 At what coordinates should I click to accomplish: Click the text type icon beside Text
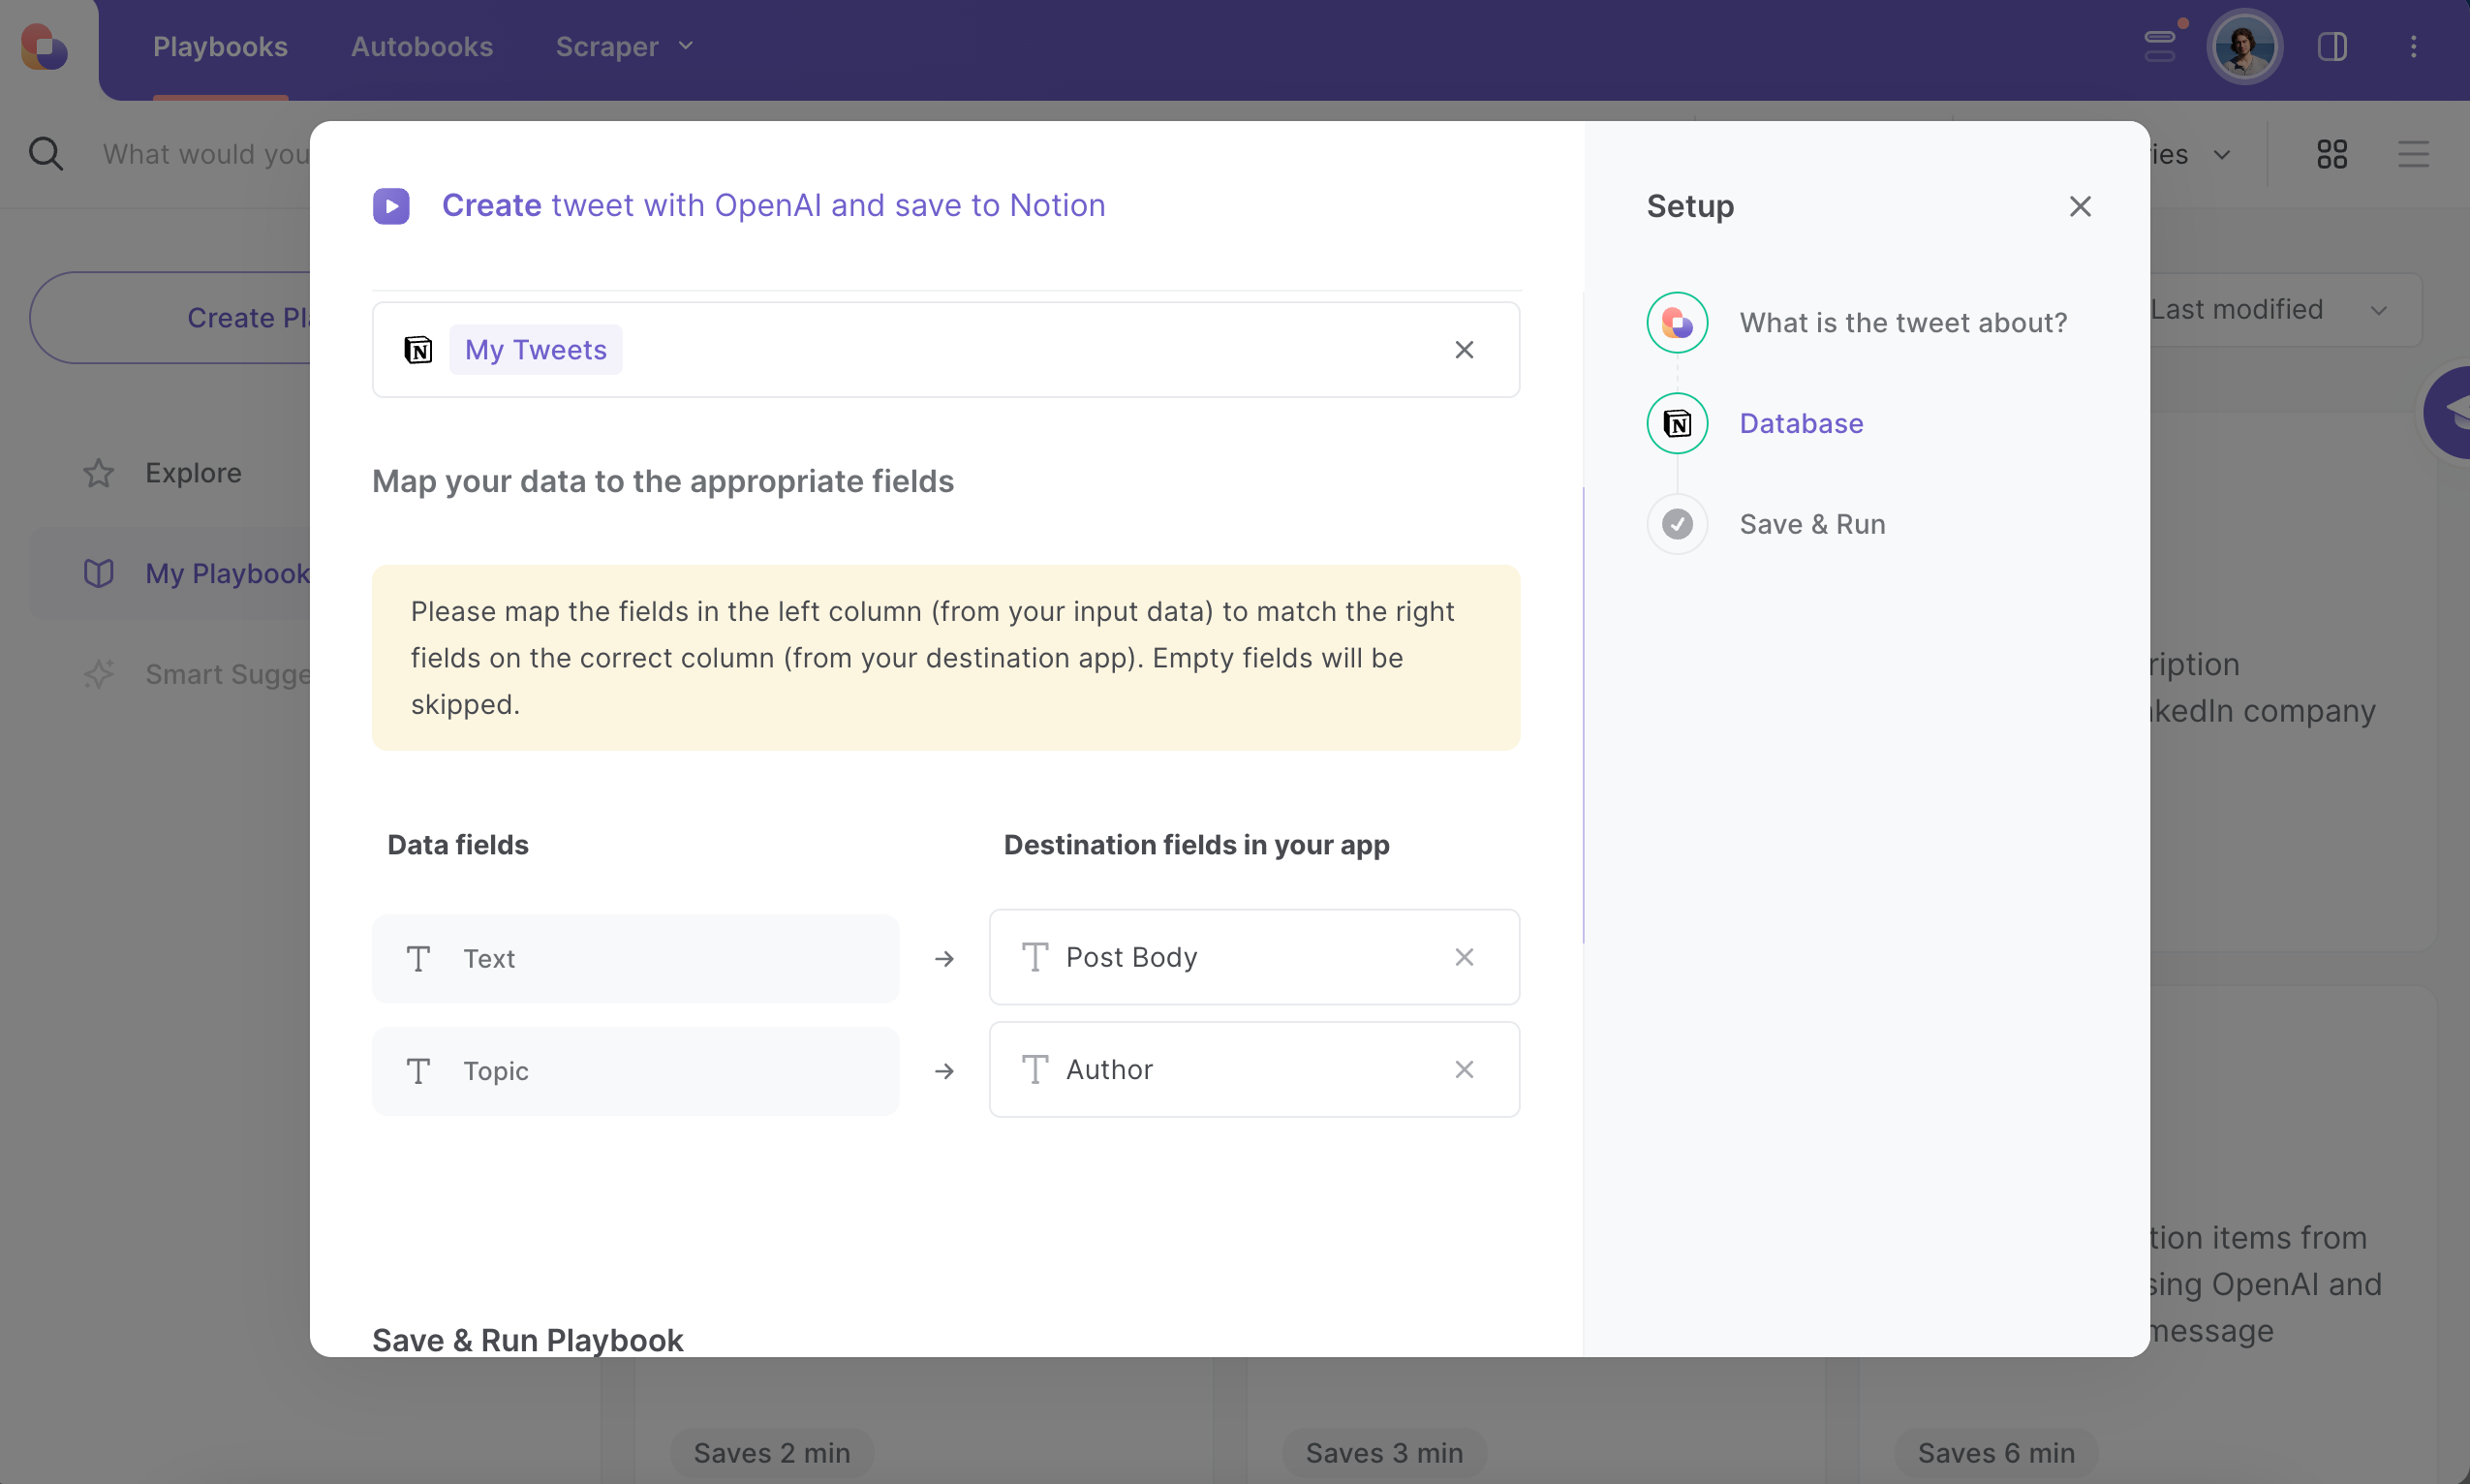pos(418,958)
